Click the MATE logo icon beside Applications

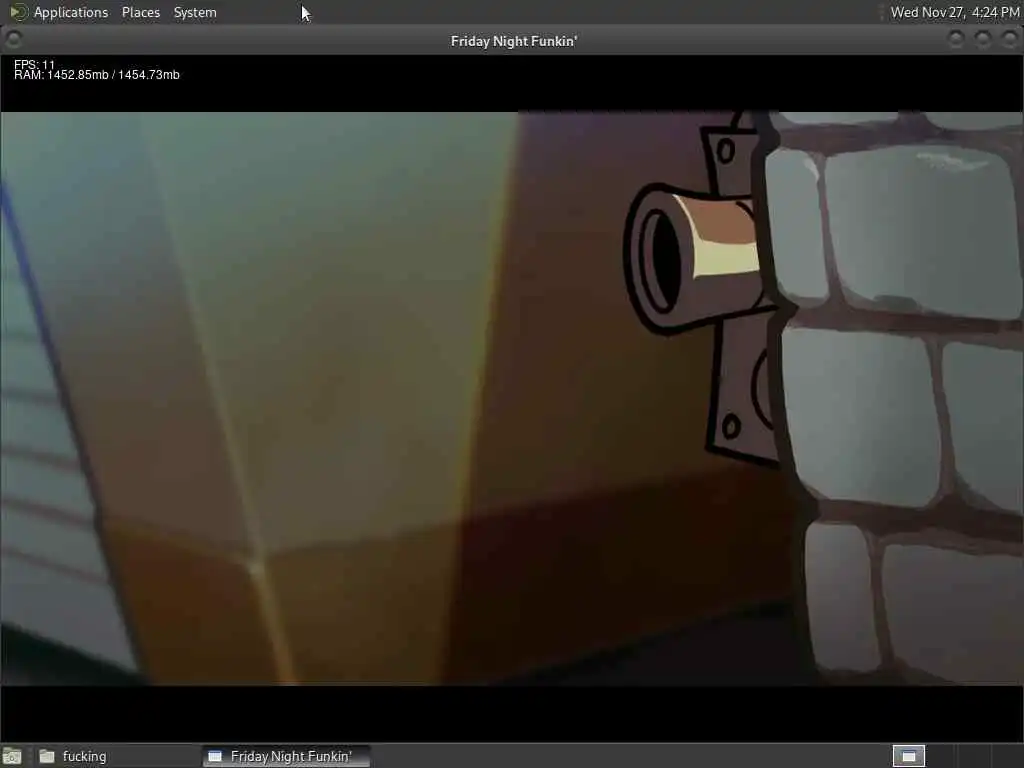point(18,12)
